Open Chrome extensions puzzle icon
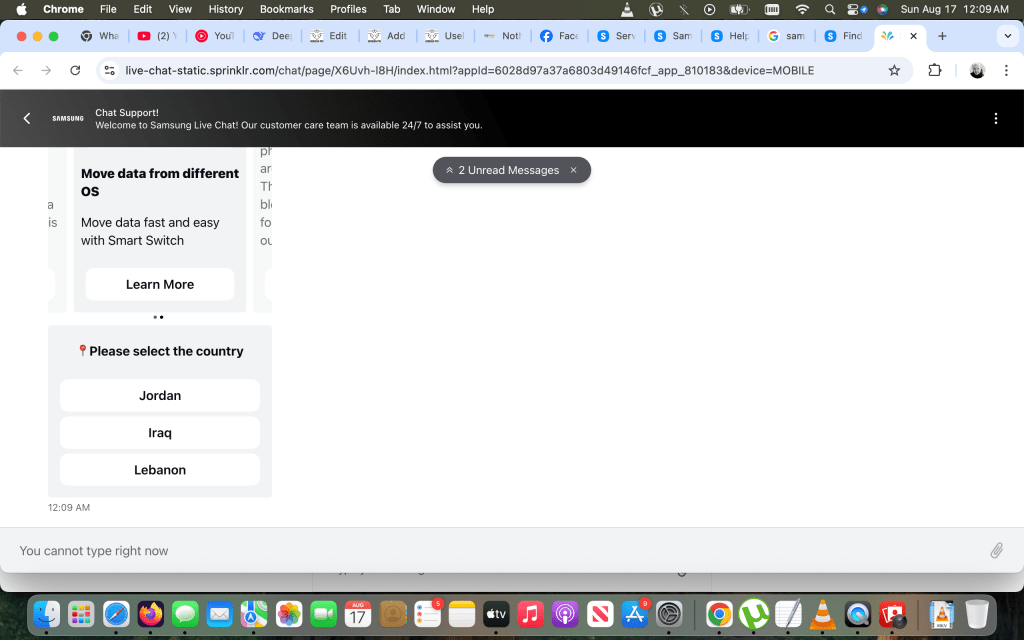The width and height of the screenshot is (1024, 640). [x=935, y=71]
